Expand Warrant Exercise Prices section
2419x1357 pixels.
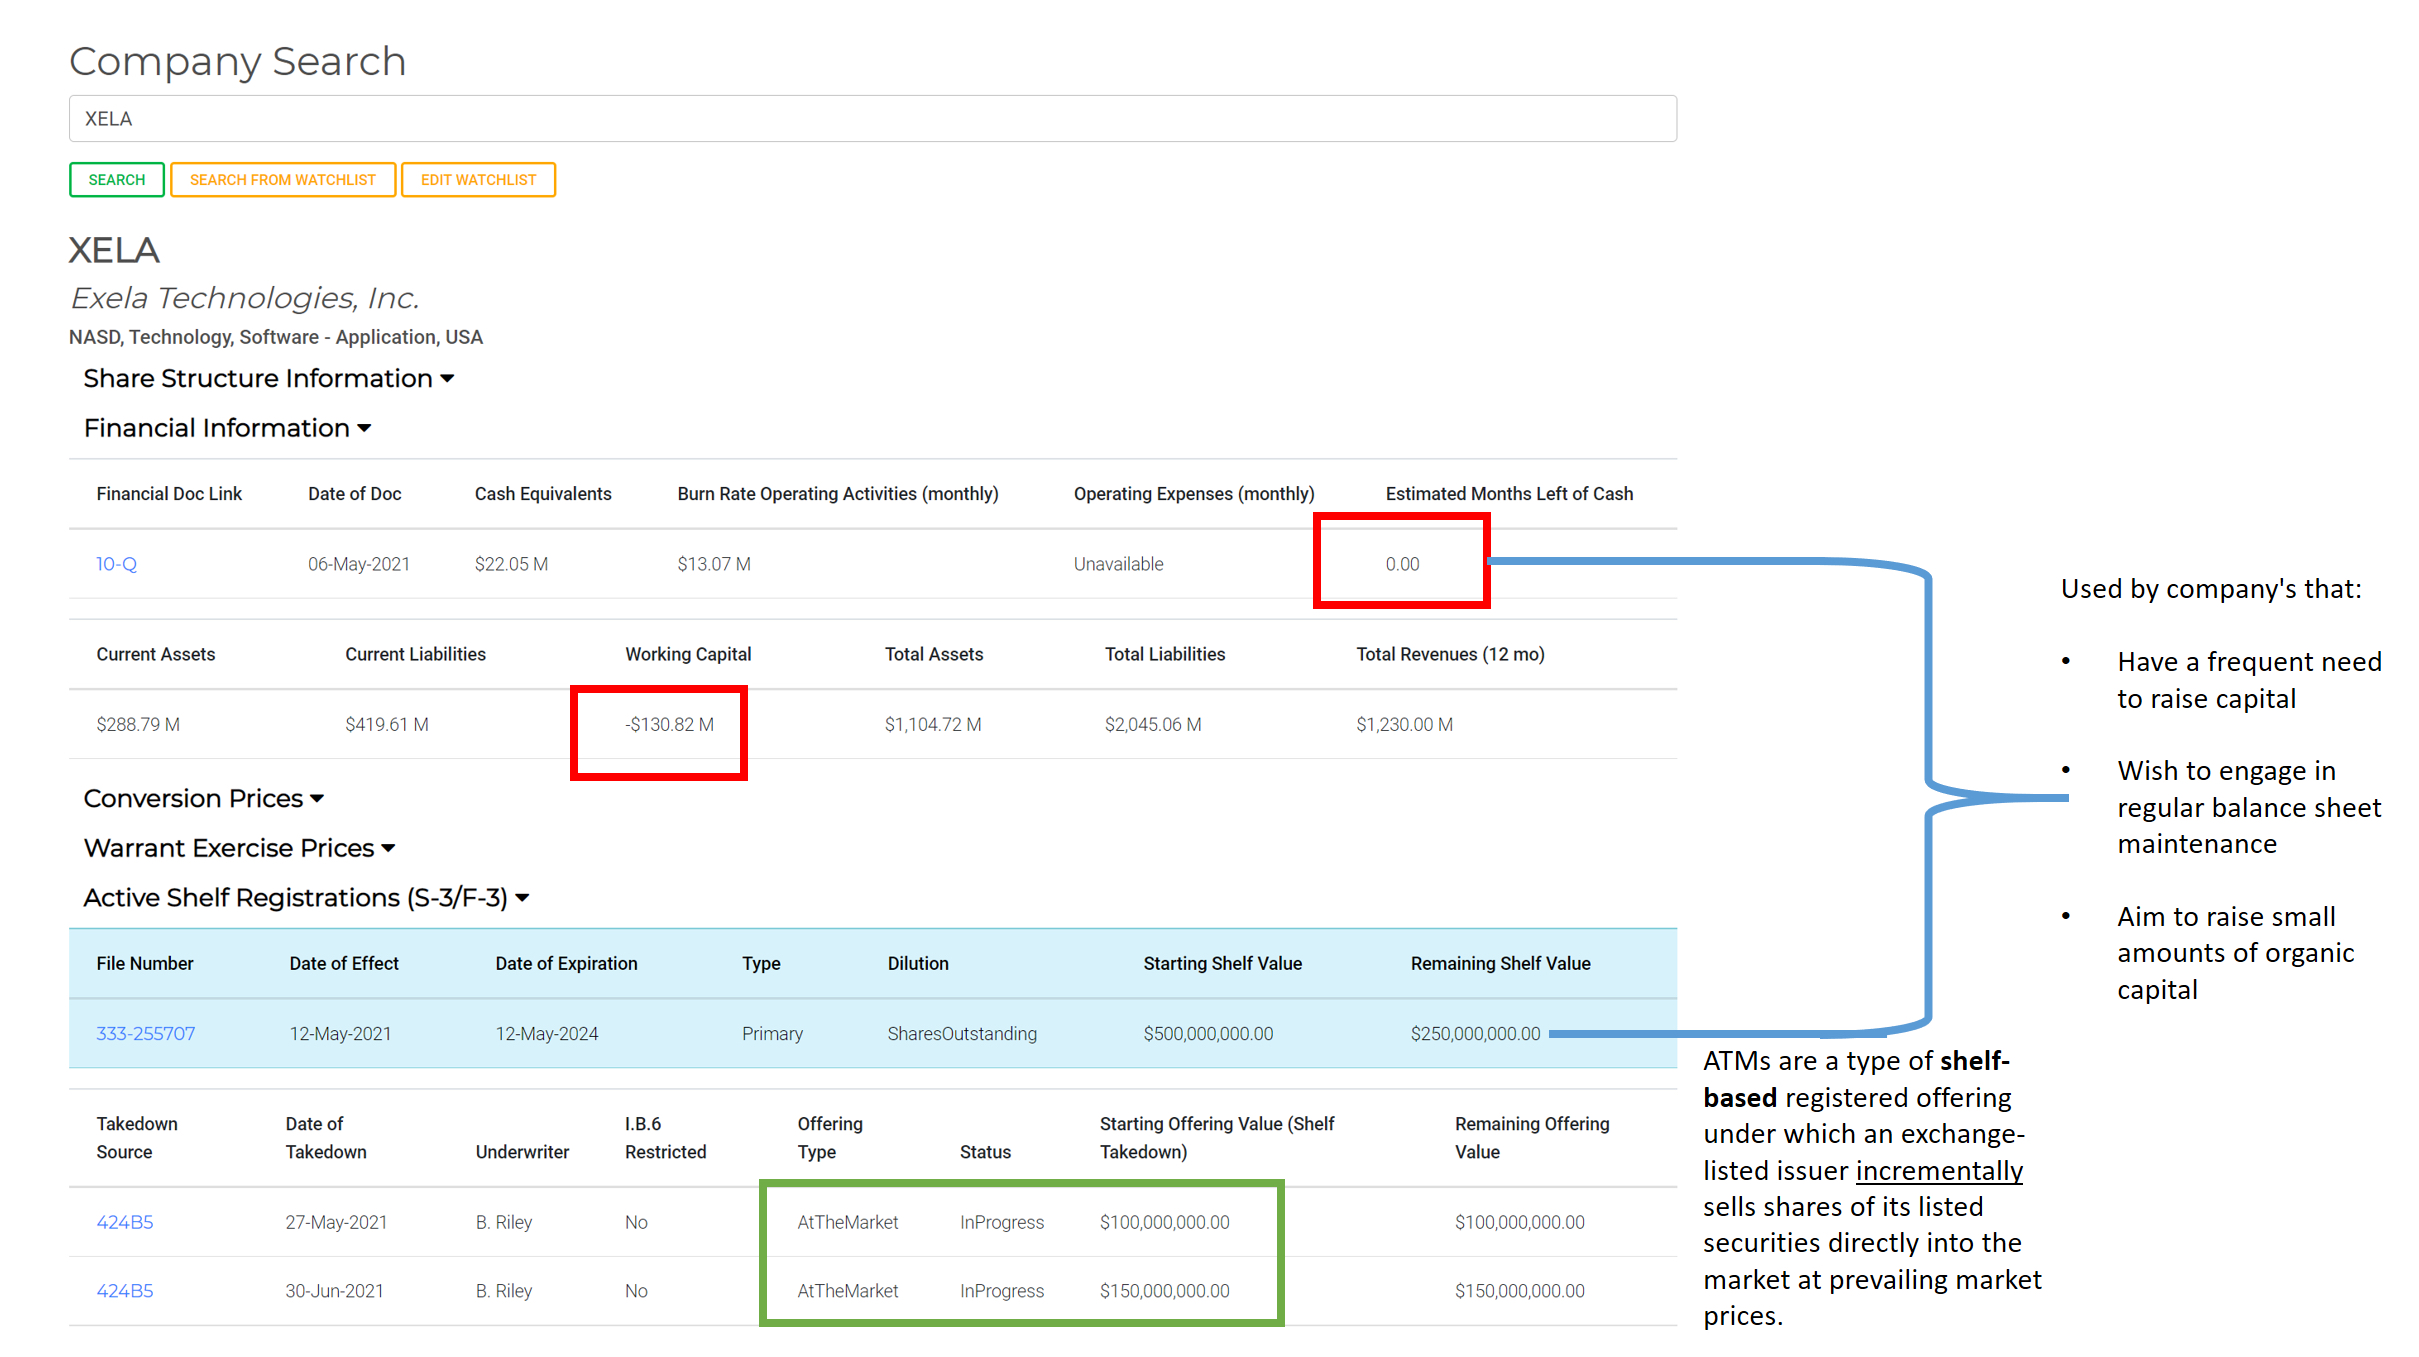point(239,848)
